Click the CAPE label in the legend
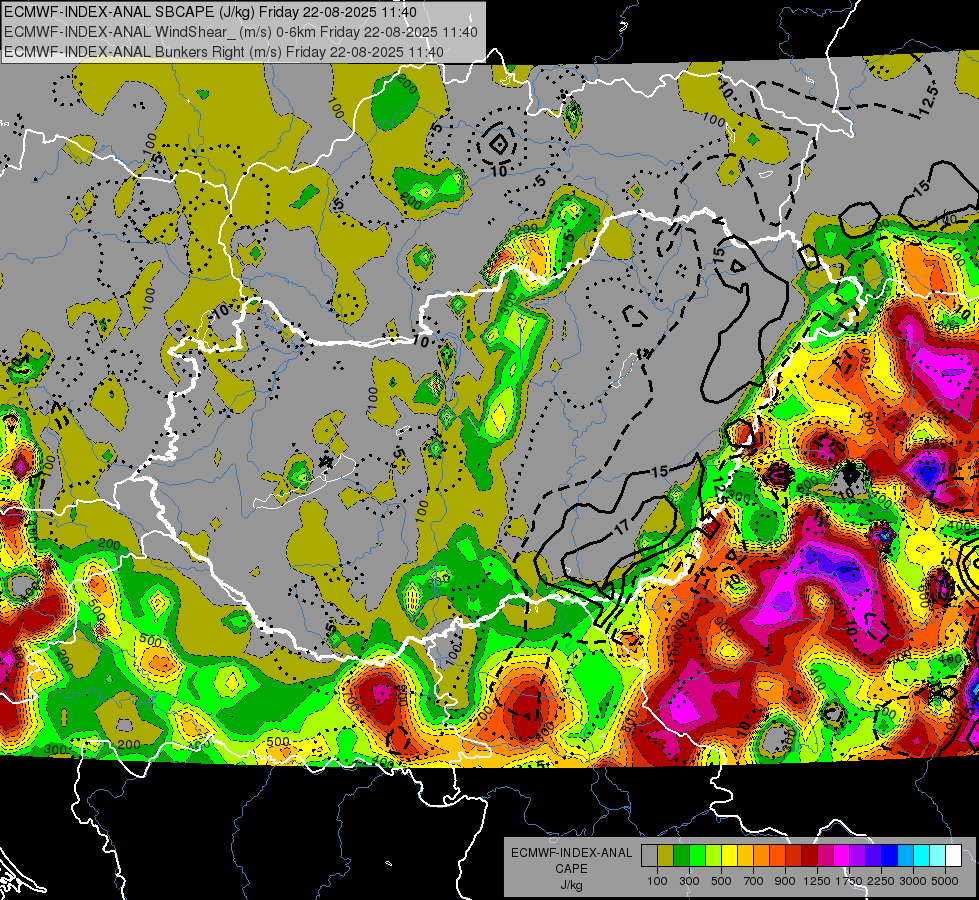Viewport: 979px width, 900px height. pyautogui.click(x=572, y=869)
